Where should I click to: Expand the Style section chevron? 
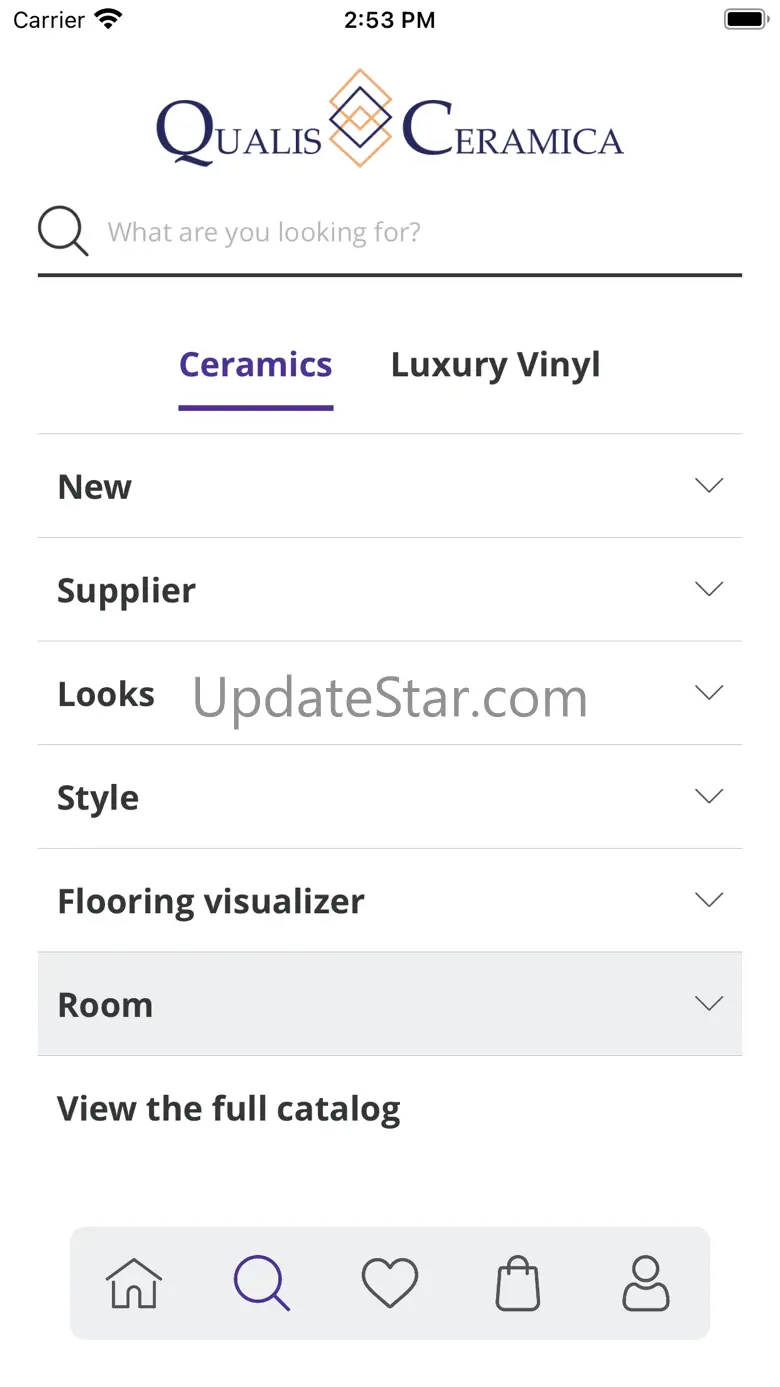(x=708, y=796)
